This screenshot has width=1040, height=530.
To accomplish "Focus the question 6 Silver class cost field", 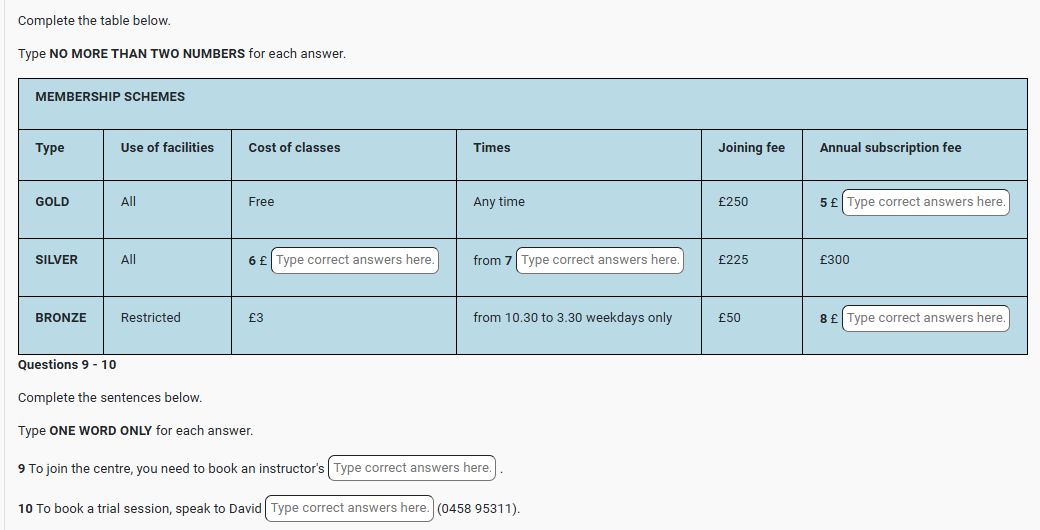I will pos(354,260).
